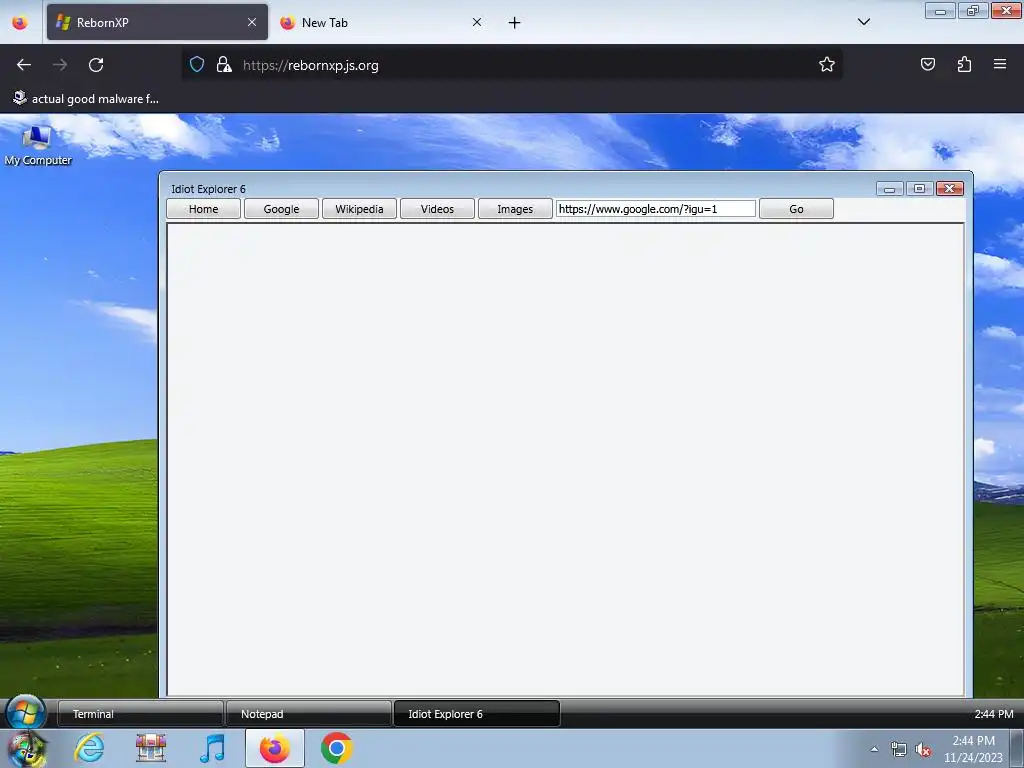Maximize the Idiot Explorer 6 window
1024x768 pixels.
click(920, 189)
